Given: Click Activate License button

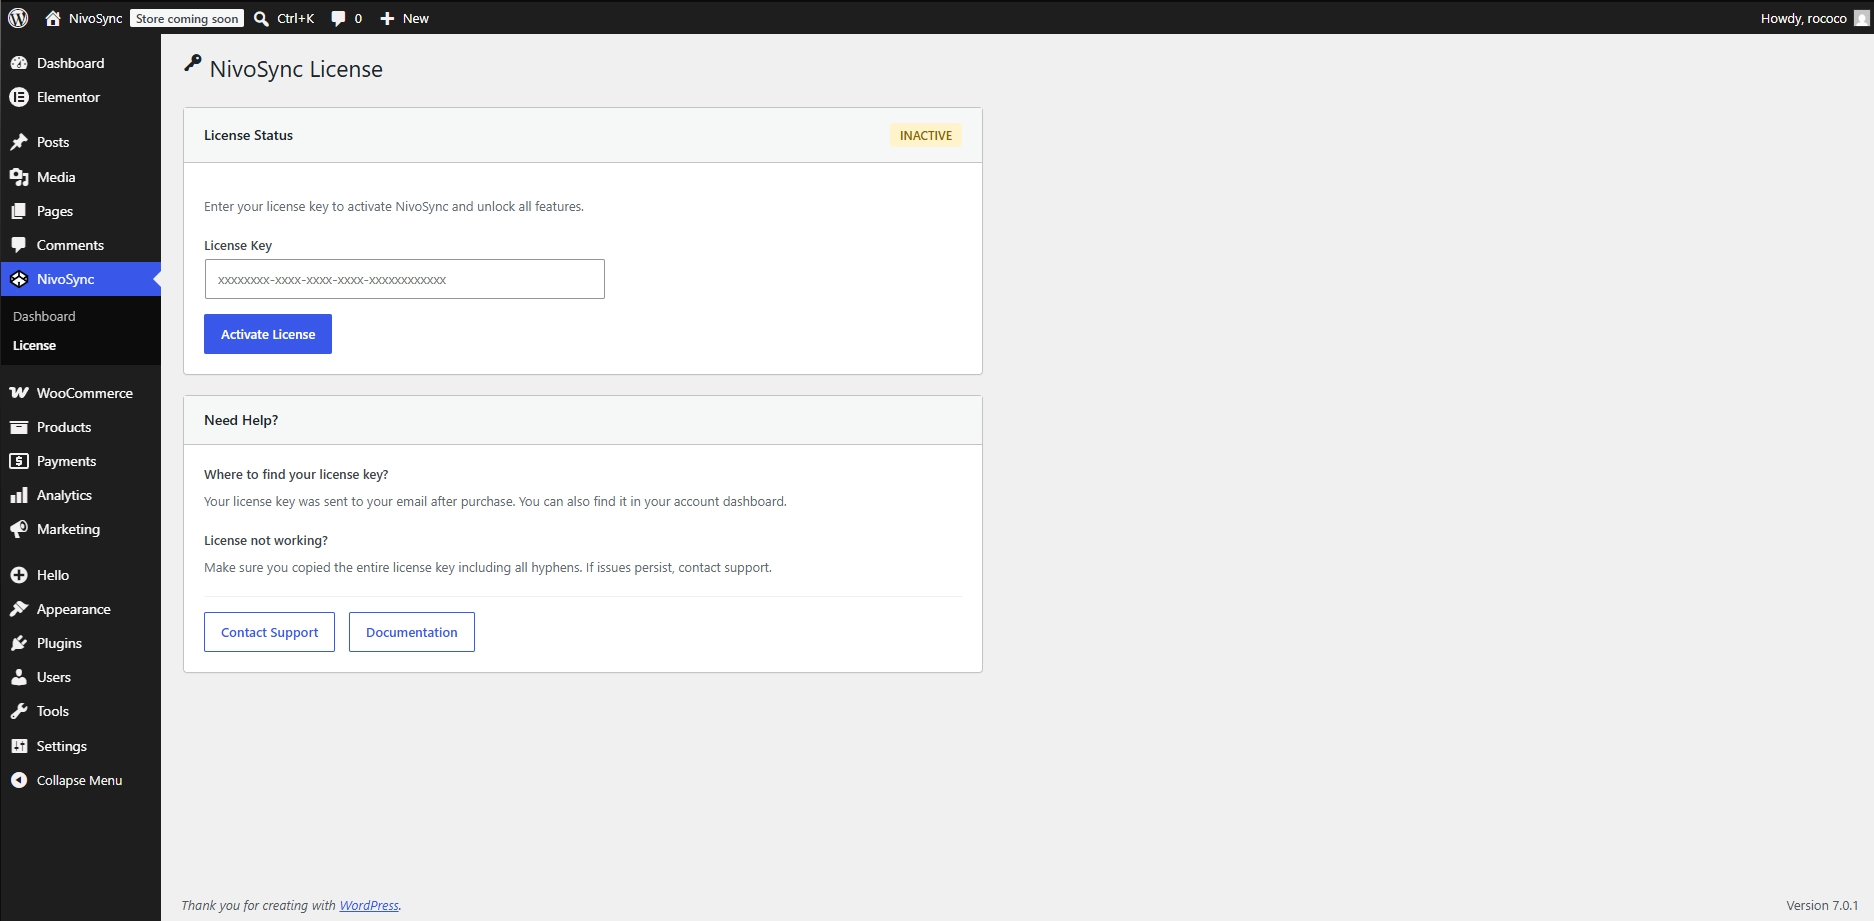Looking at the screenshot, I should pos(268,334).
